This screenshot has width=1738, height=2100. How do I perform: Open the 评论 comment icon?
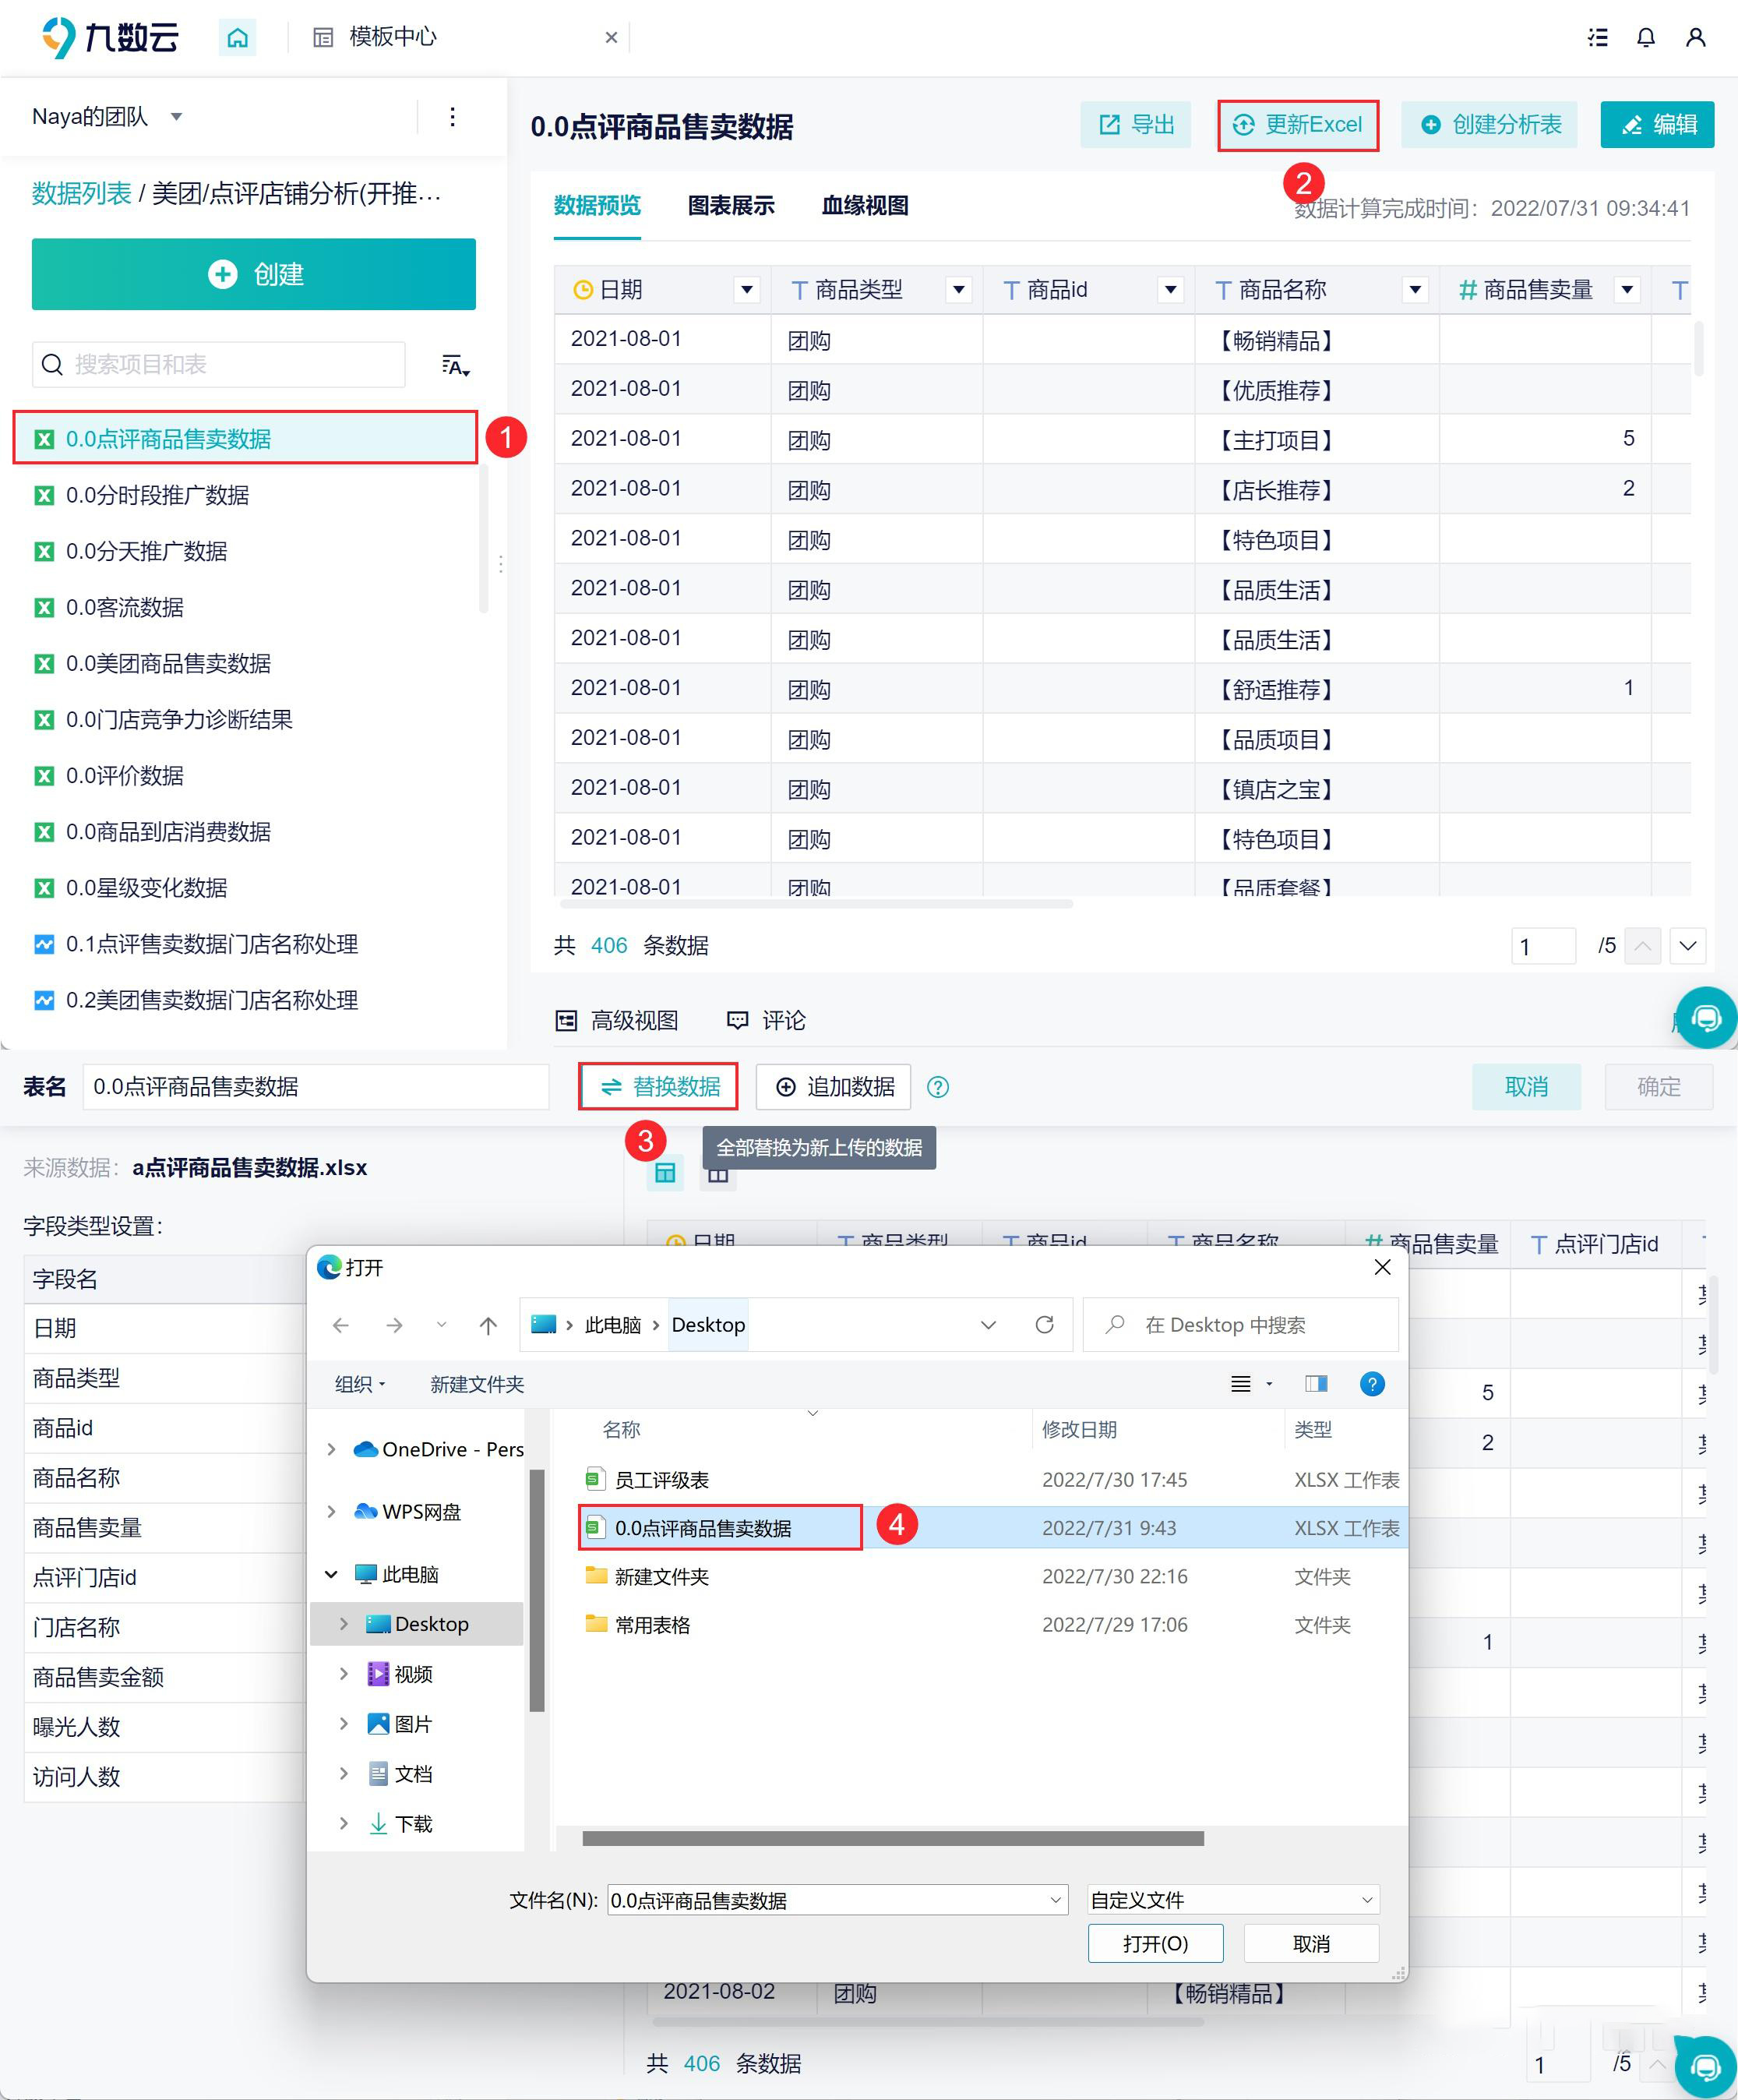click(x=737, y=1020)
